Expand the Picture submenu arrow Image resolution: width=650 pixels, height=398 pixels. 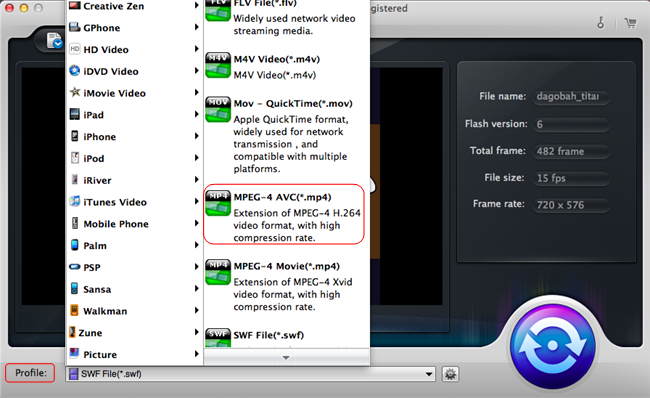pyautogui.click(x=196, y=354)
